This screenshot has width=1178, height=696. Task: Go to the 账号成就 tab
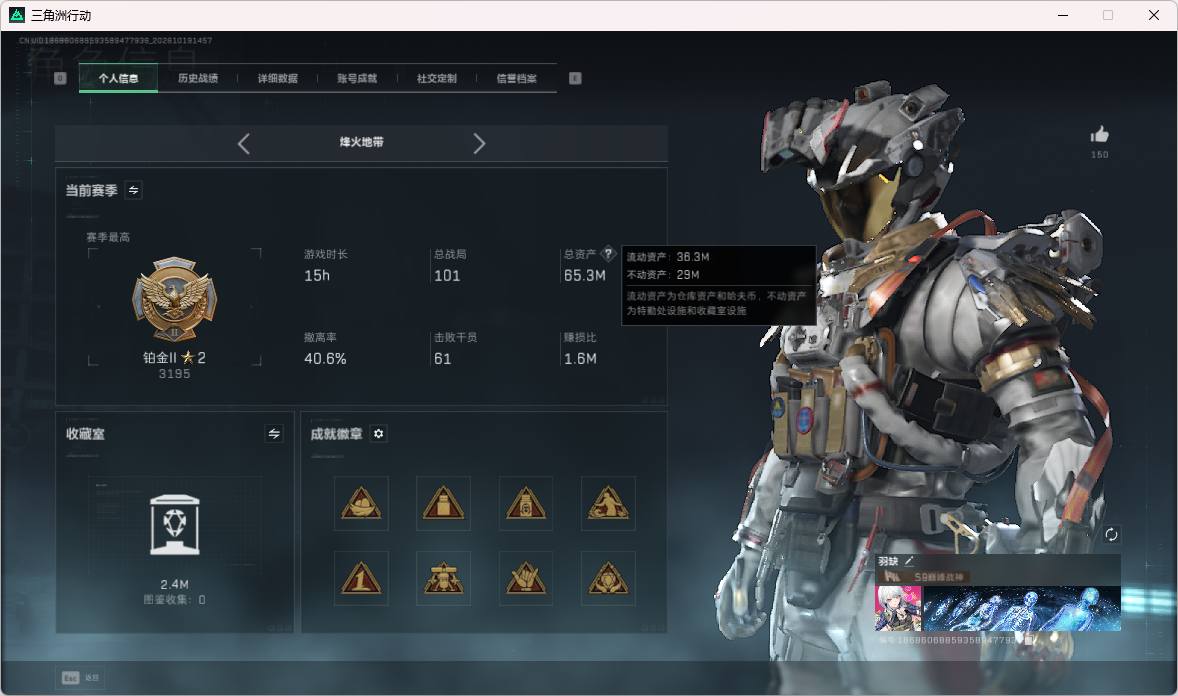(357, 78)
